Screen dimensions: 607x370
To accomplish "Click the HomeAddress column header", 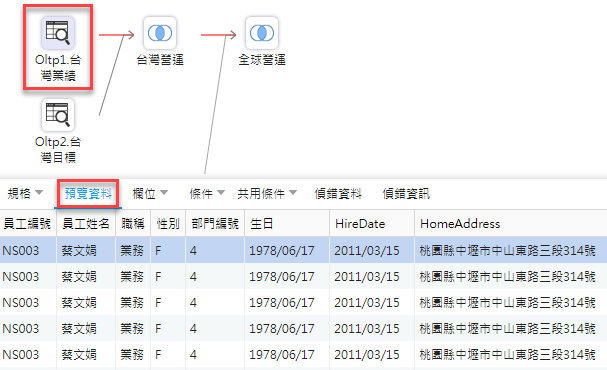I will coord(511,223).
